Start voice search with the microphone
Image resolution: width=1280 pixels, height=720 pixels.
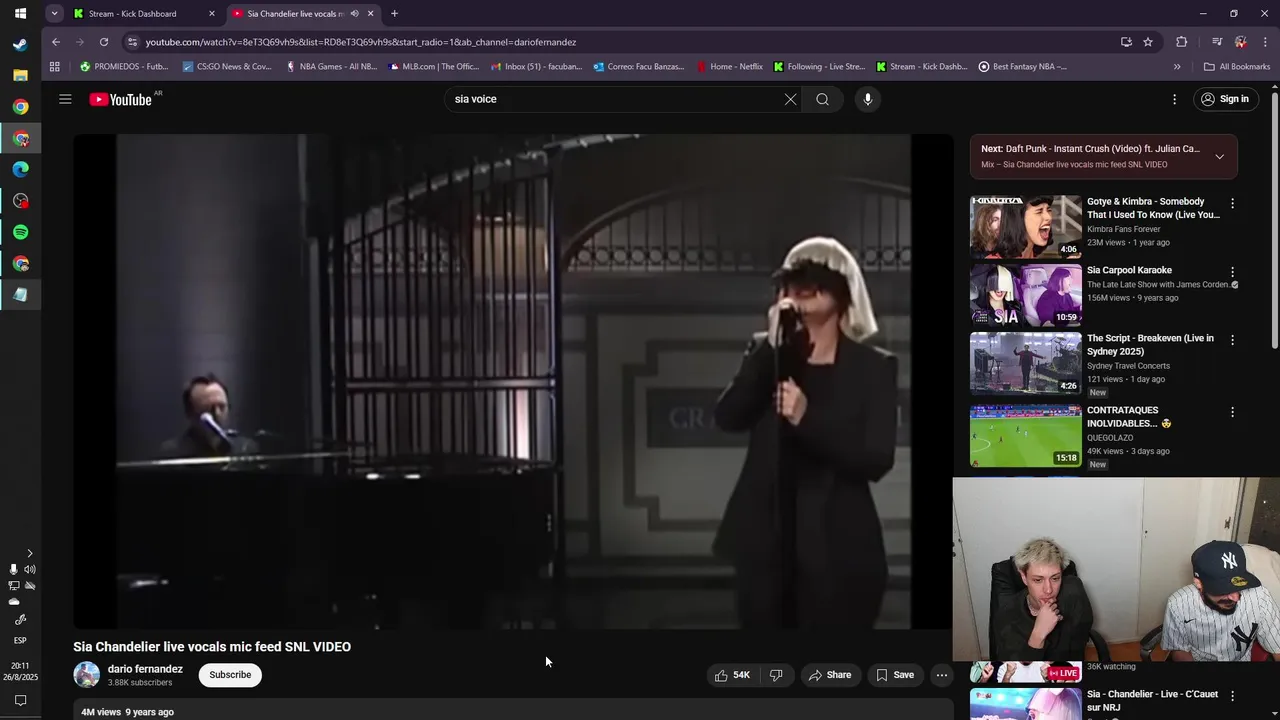867,99
